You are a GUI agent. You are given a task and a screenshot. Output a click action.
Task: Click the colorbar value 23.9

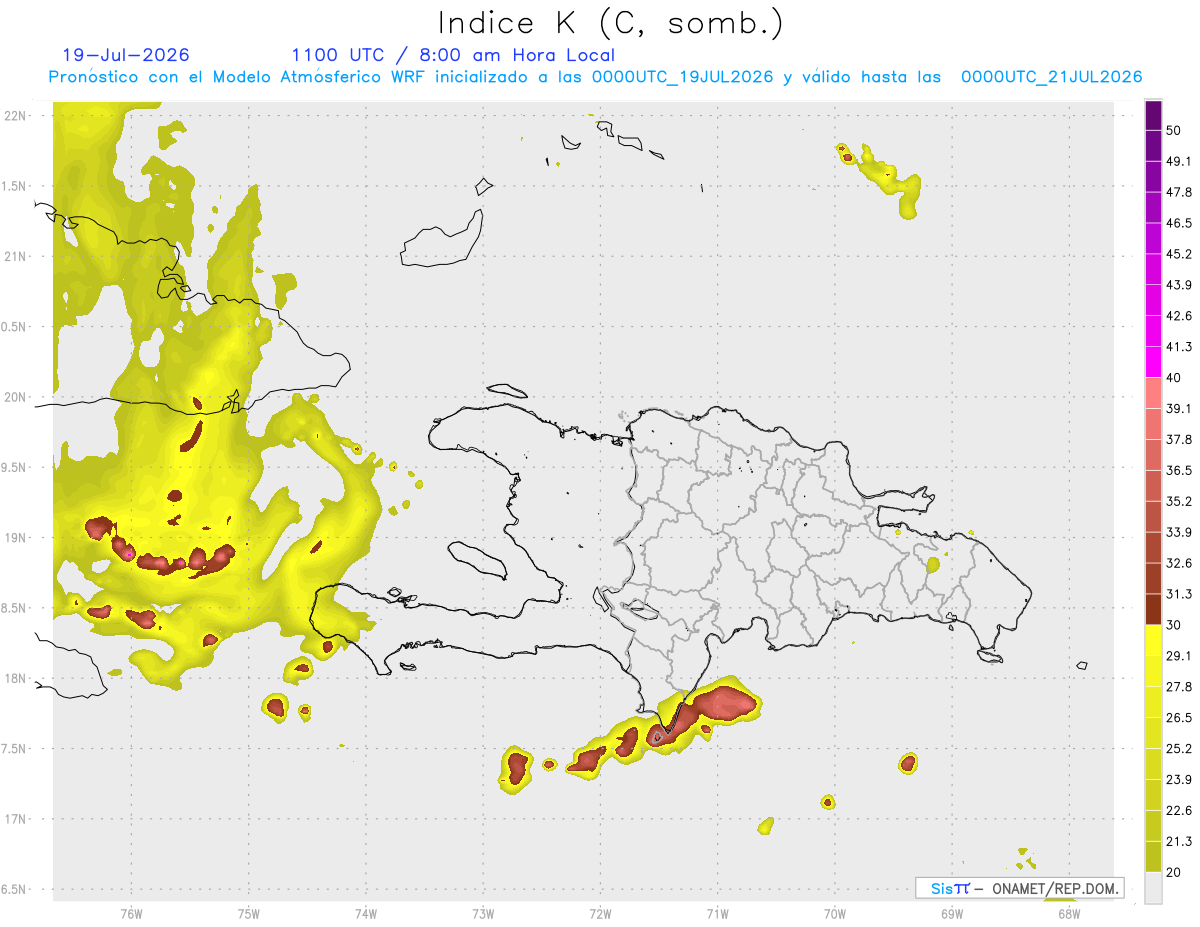click(1179, 779)
